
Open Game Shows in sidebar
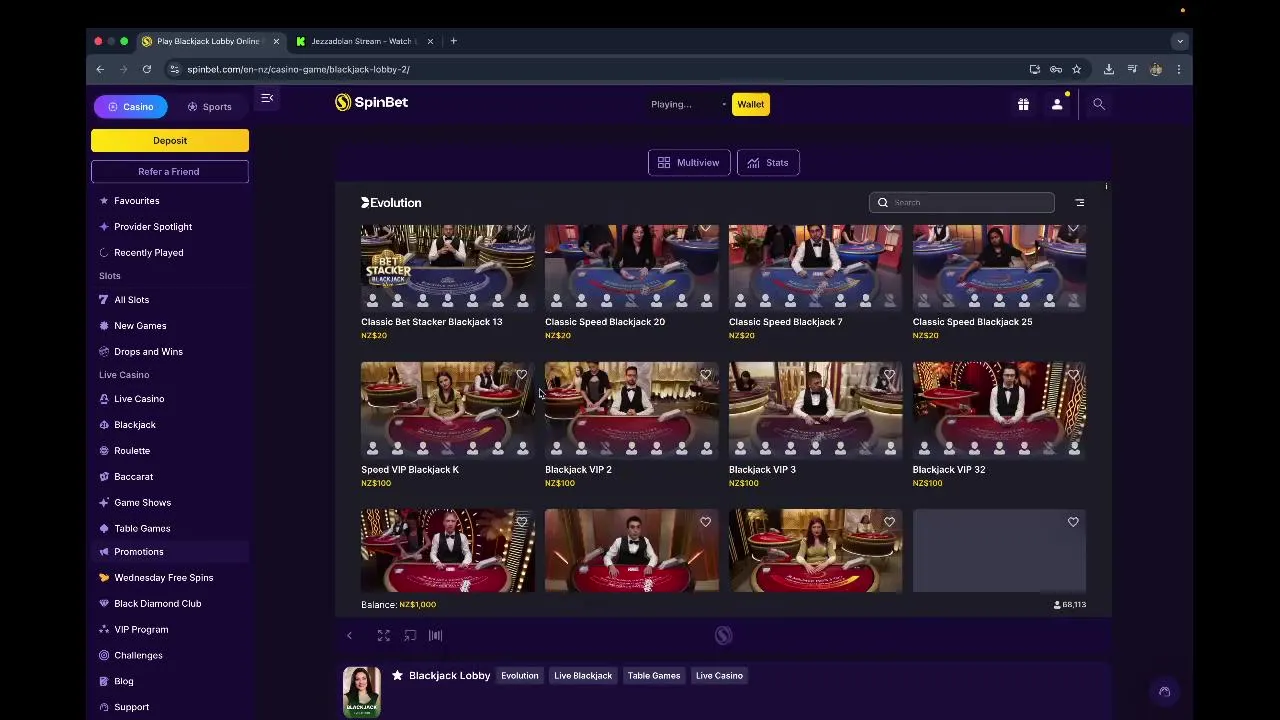tap(142, 503)
